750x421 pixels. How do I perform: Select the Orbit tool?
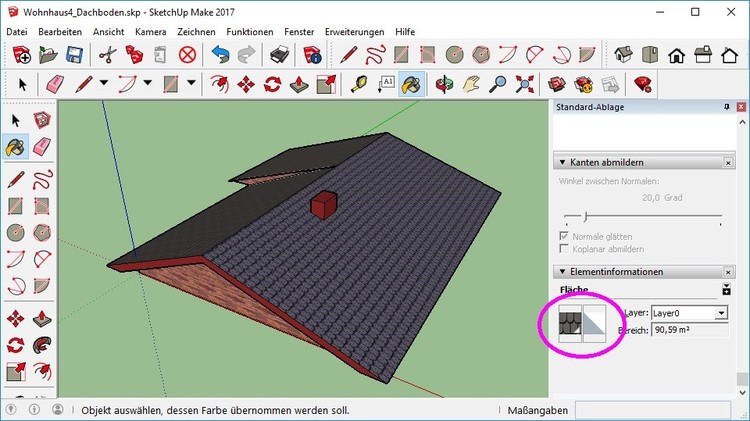point(444,84)
